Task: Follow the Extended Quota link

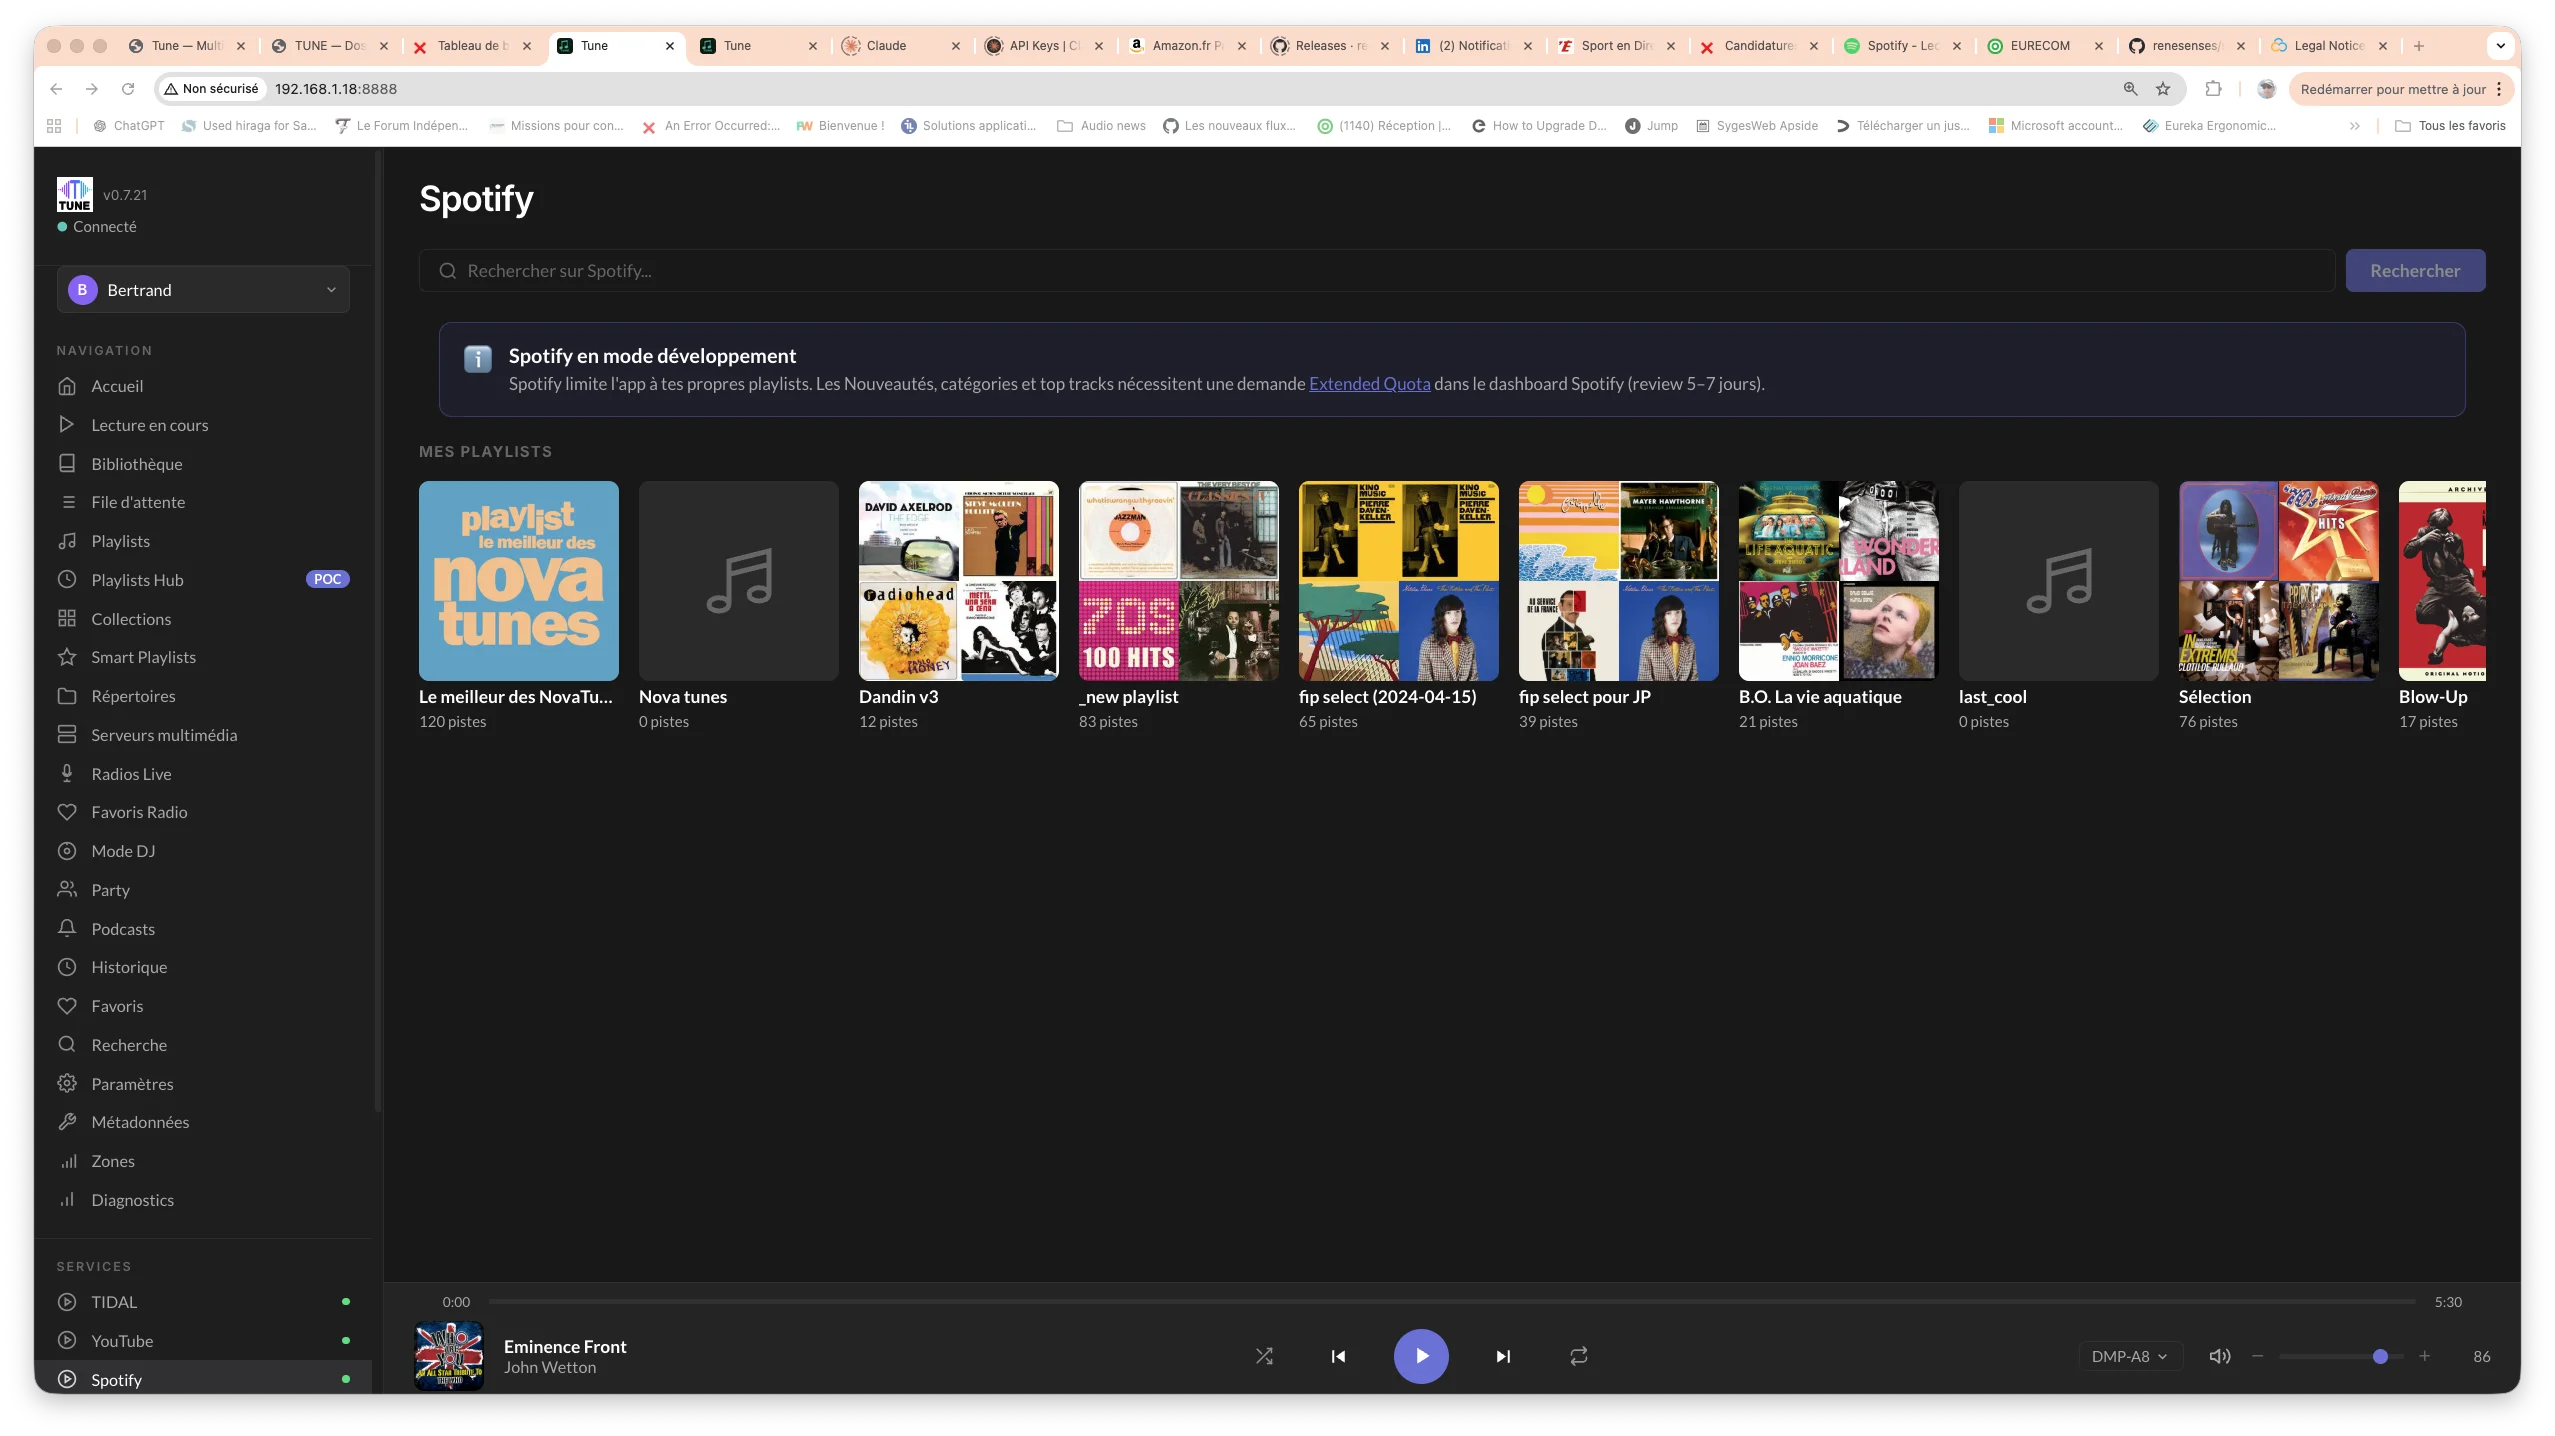Action: click(1369, 384)
